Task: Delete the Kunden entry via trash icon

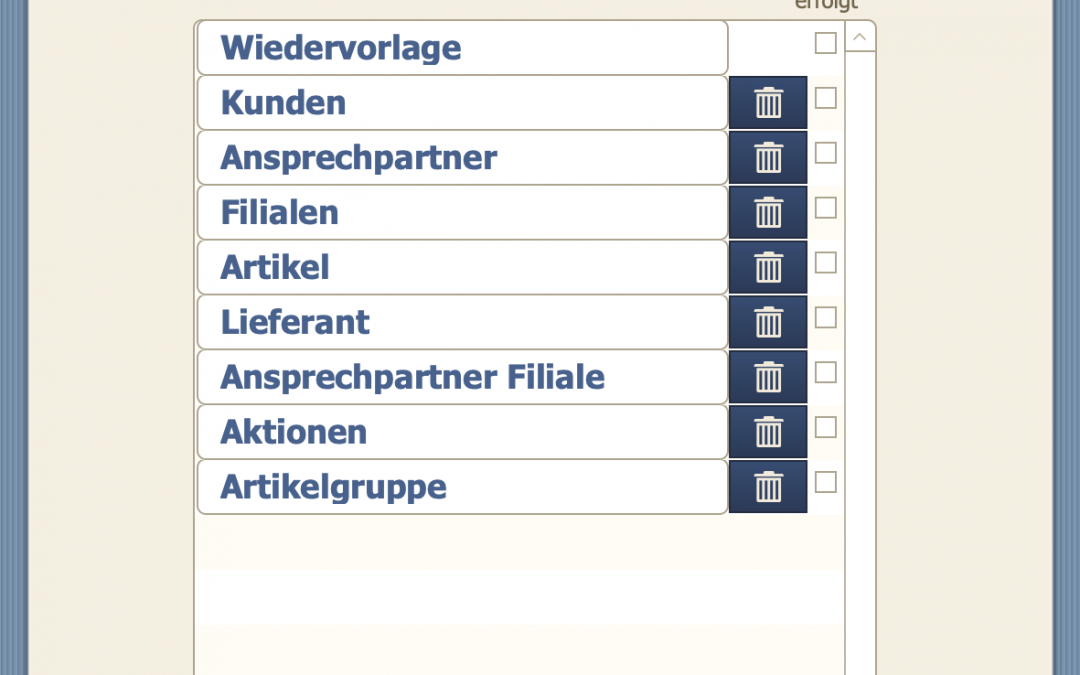Action: click(x=768, y=103)
